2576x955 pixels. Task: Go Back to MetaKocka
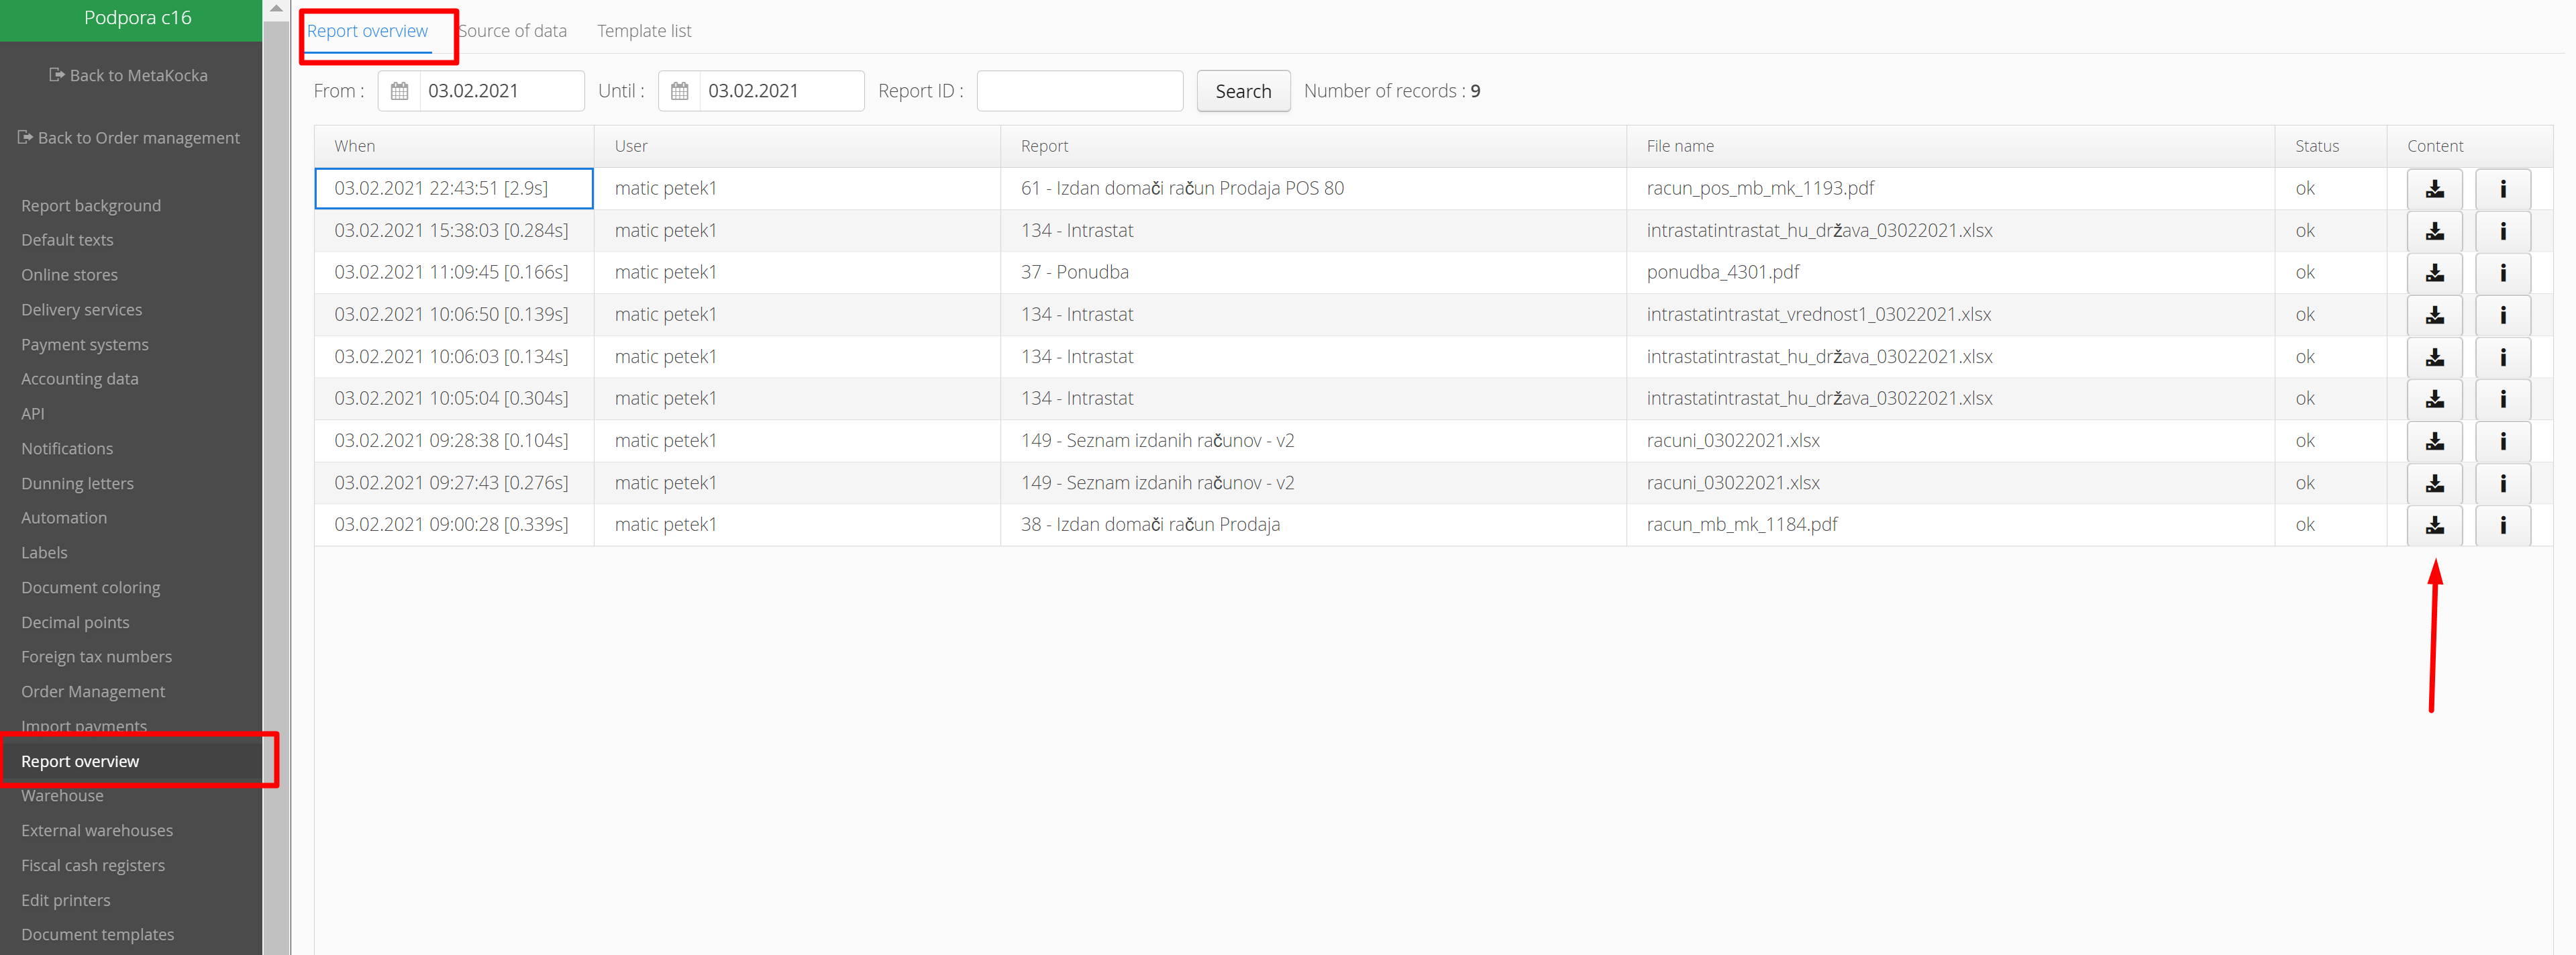pos(129,76)
